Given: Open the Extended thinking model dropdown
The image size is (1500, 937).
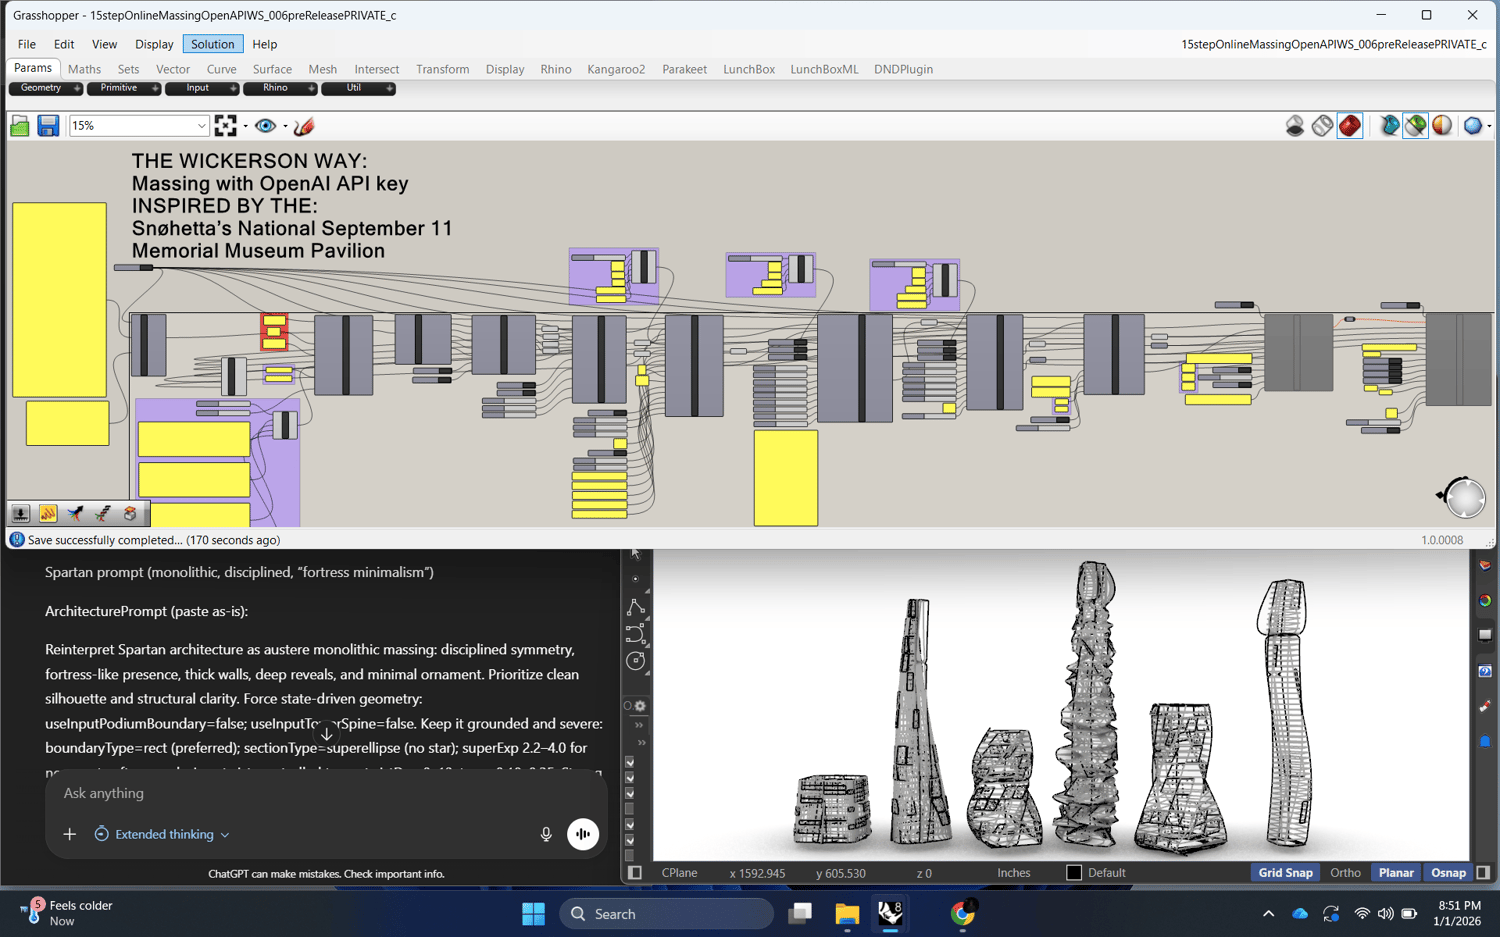Looking at the screenshot, I should (163, 834).
